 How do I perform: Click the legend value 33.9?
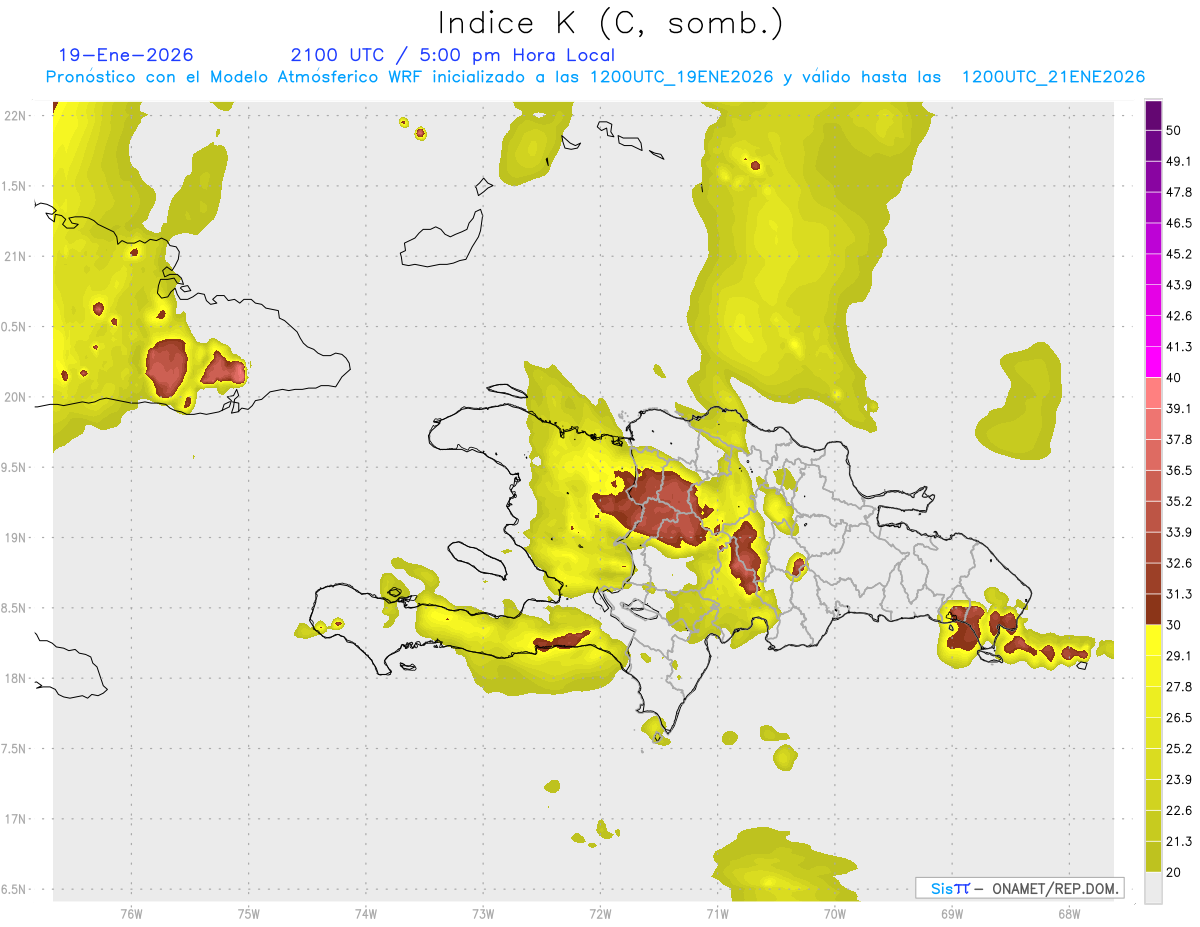(x=1178, y=532)
